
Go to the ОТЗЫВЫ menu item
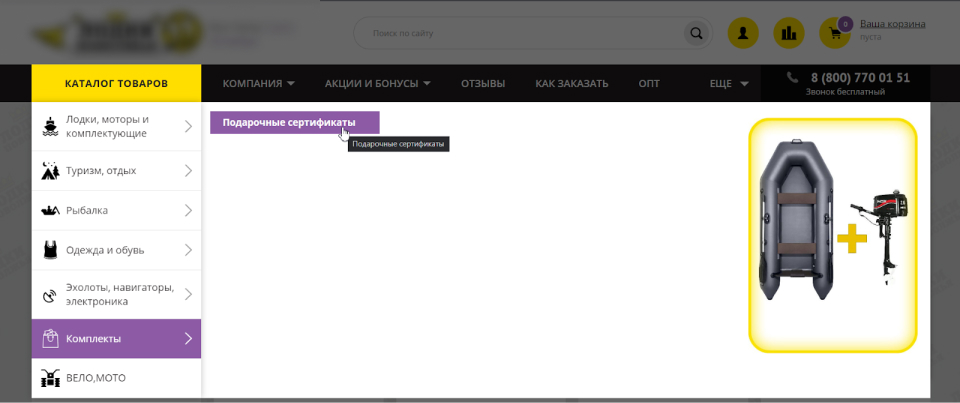coord(482,83)
